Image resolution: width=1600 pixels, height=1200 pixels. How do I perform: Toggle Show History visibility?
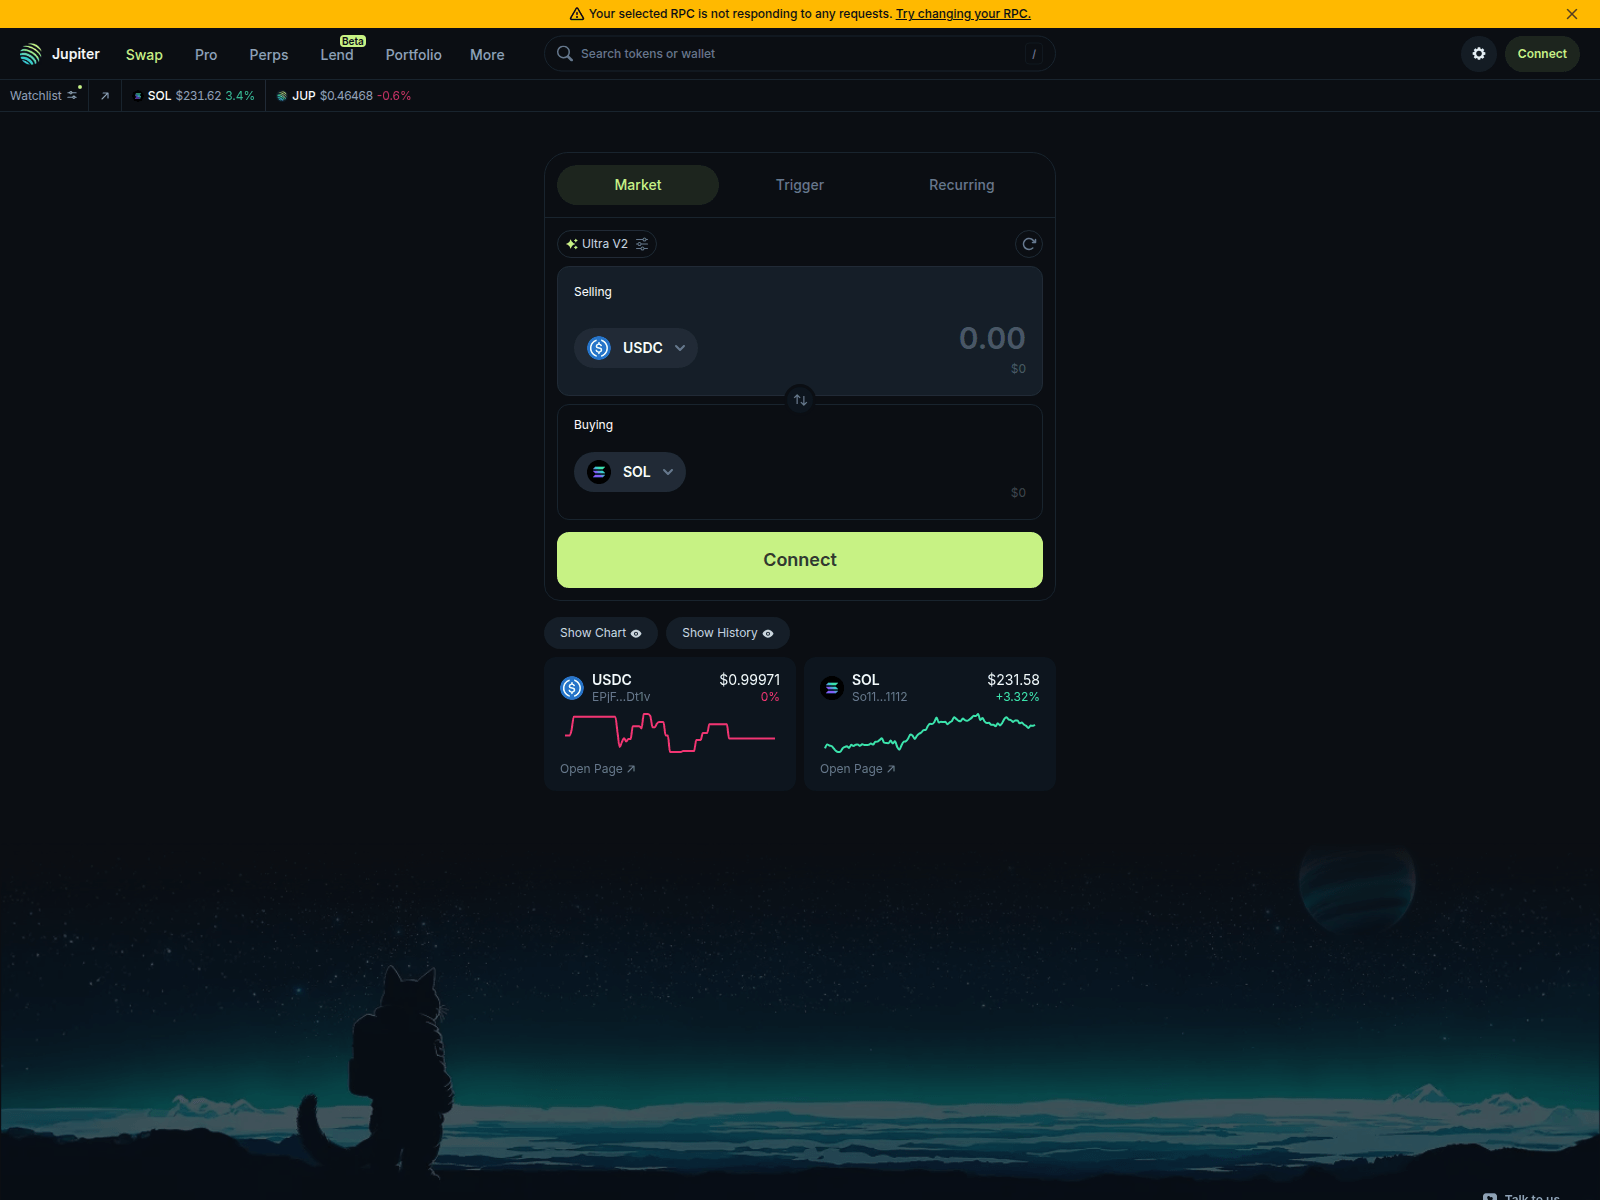click(x=727, y=632)
